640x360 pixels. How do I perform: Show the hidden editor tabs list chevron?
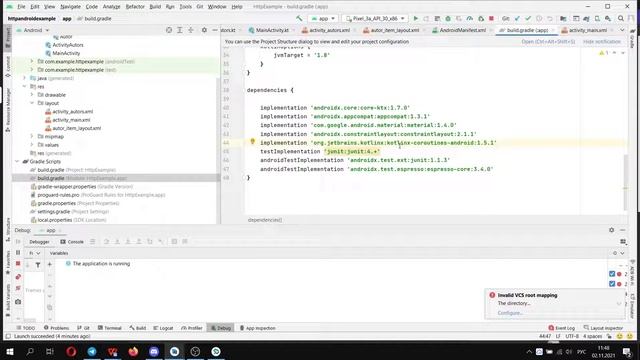coord(622,30)
